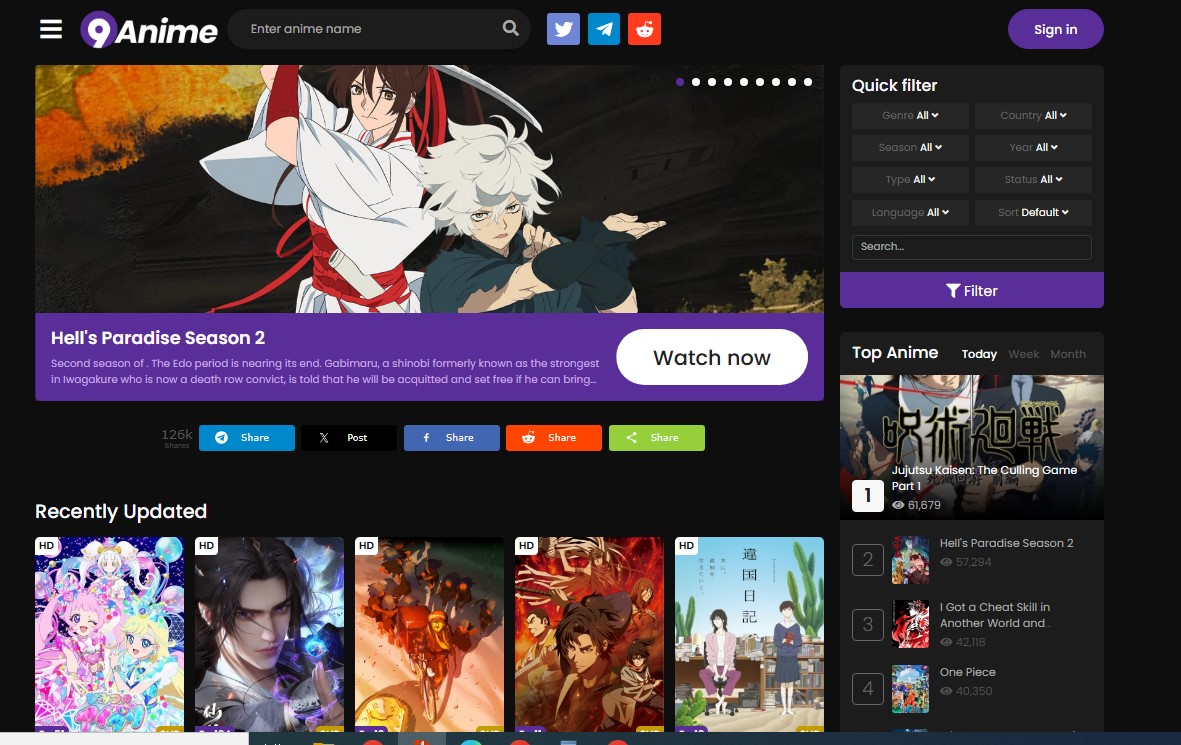Select the second carousel dot

pyautogui.click(x=696, y=82)
